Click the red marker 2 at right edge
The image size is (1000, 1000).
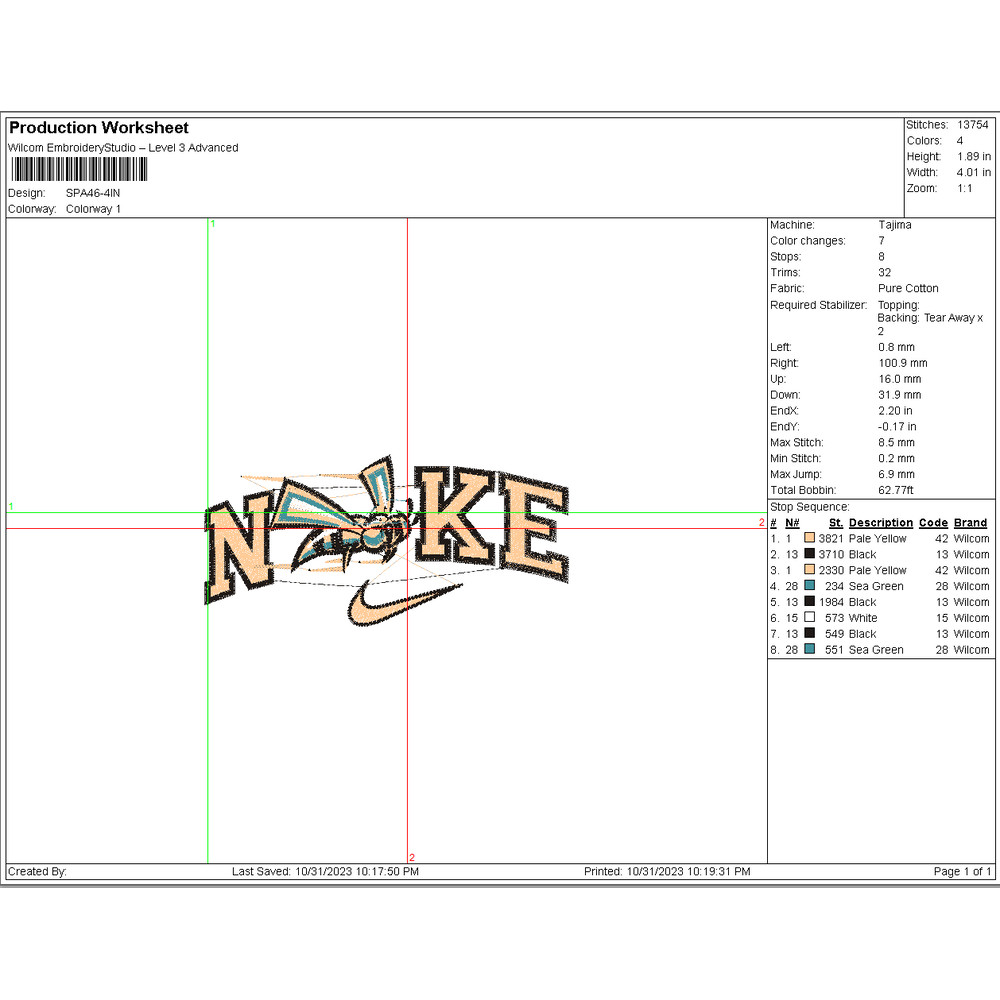[761, 522]
